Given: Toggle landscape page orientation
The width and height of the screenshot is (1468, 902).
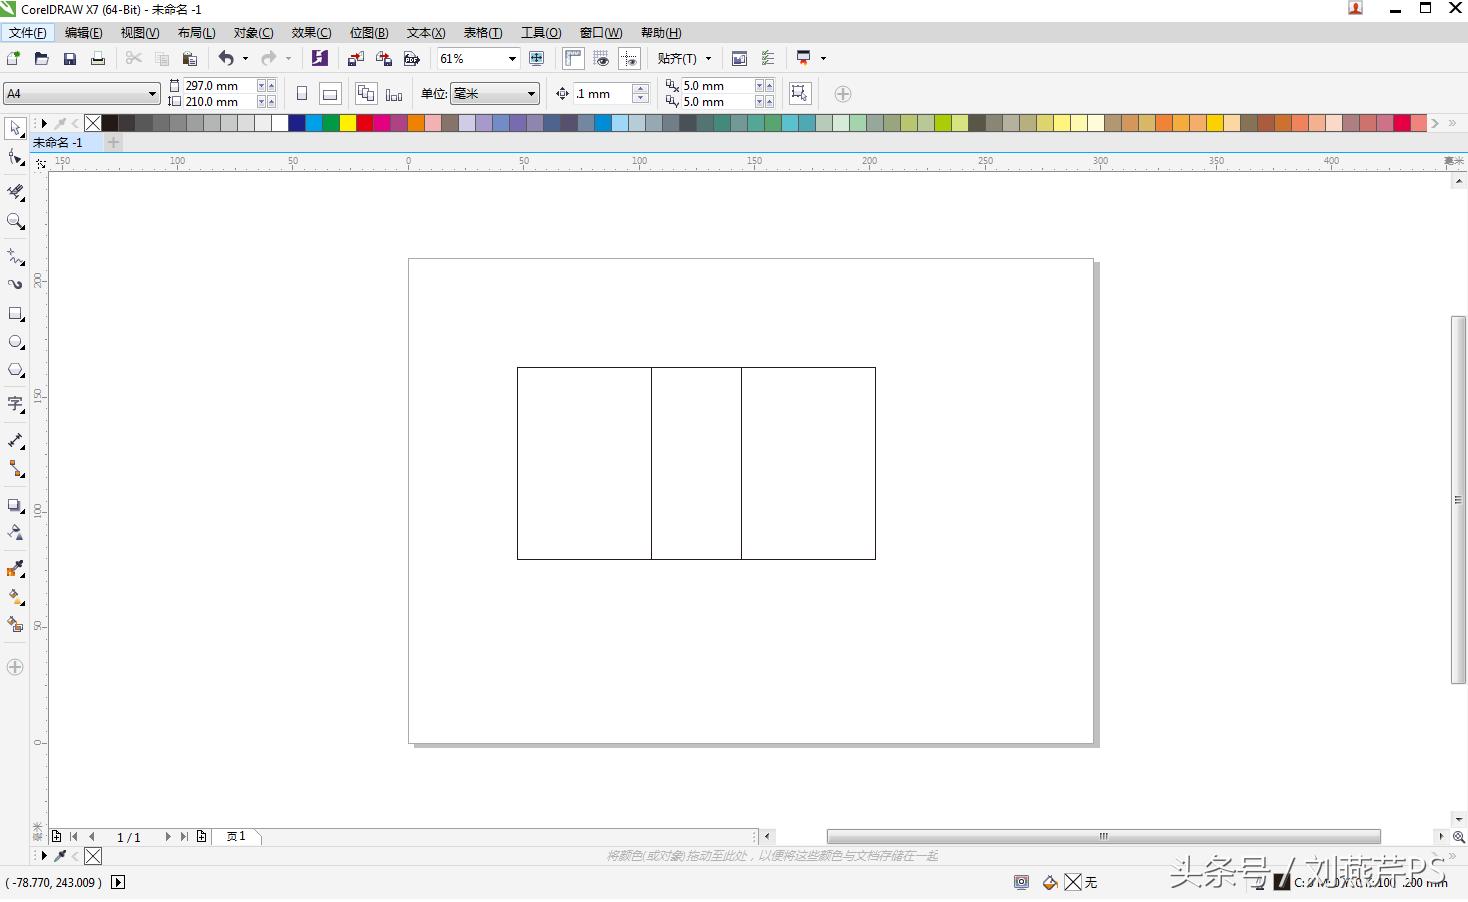Looking at the screenshot, I should click(330, 93).
